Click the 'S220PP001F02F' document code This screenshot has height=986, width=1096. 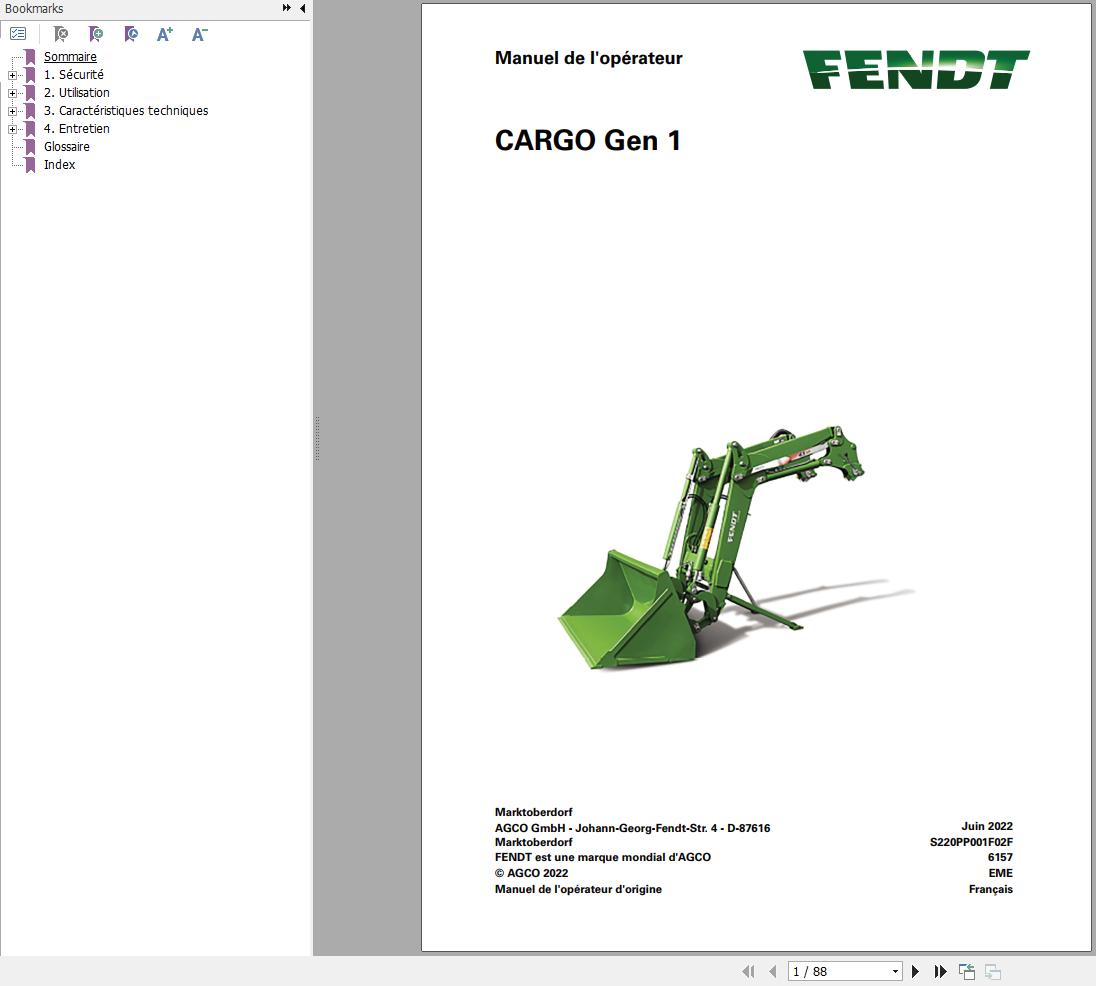click(971, 842)
